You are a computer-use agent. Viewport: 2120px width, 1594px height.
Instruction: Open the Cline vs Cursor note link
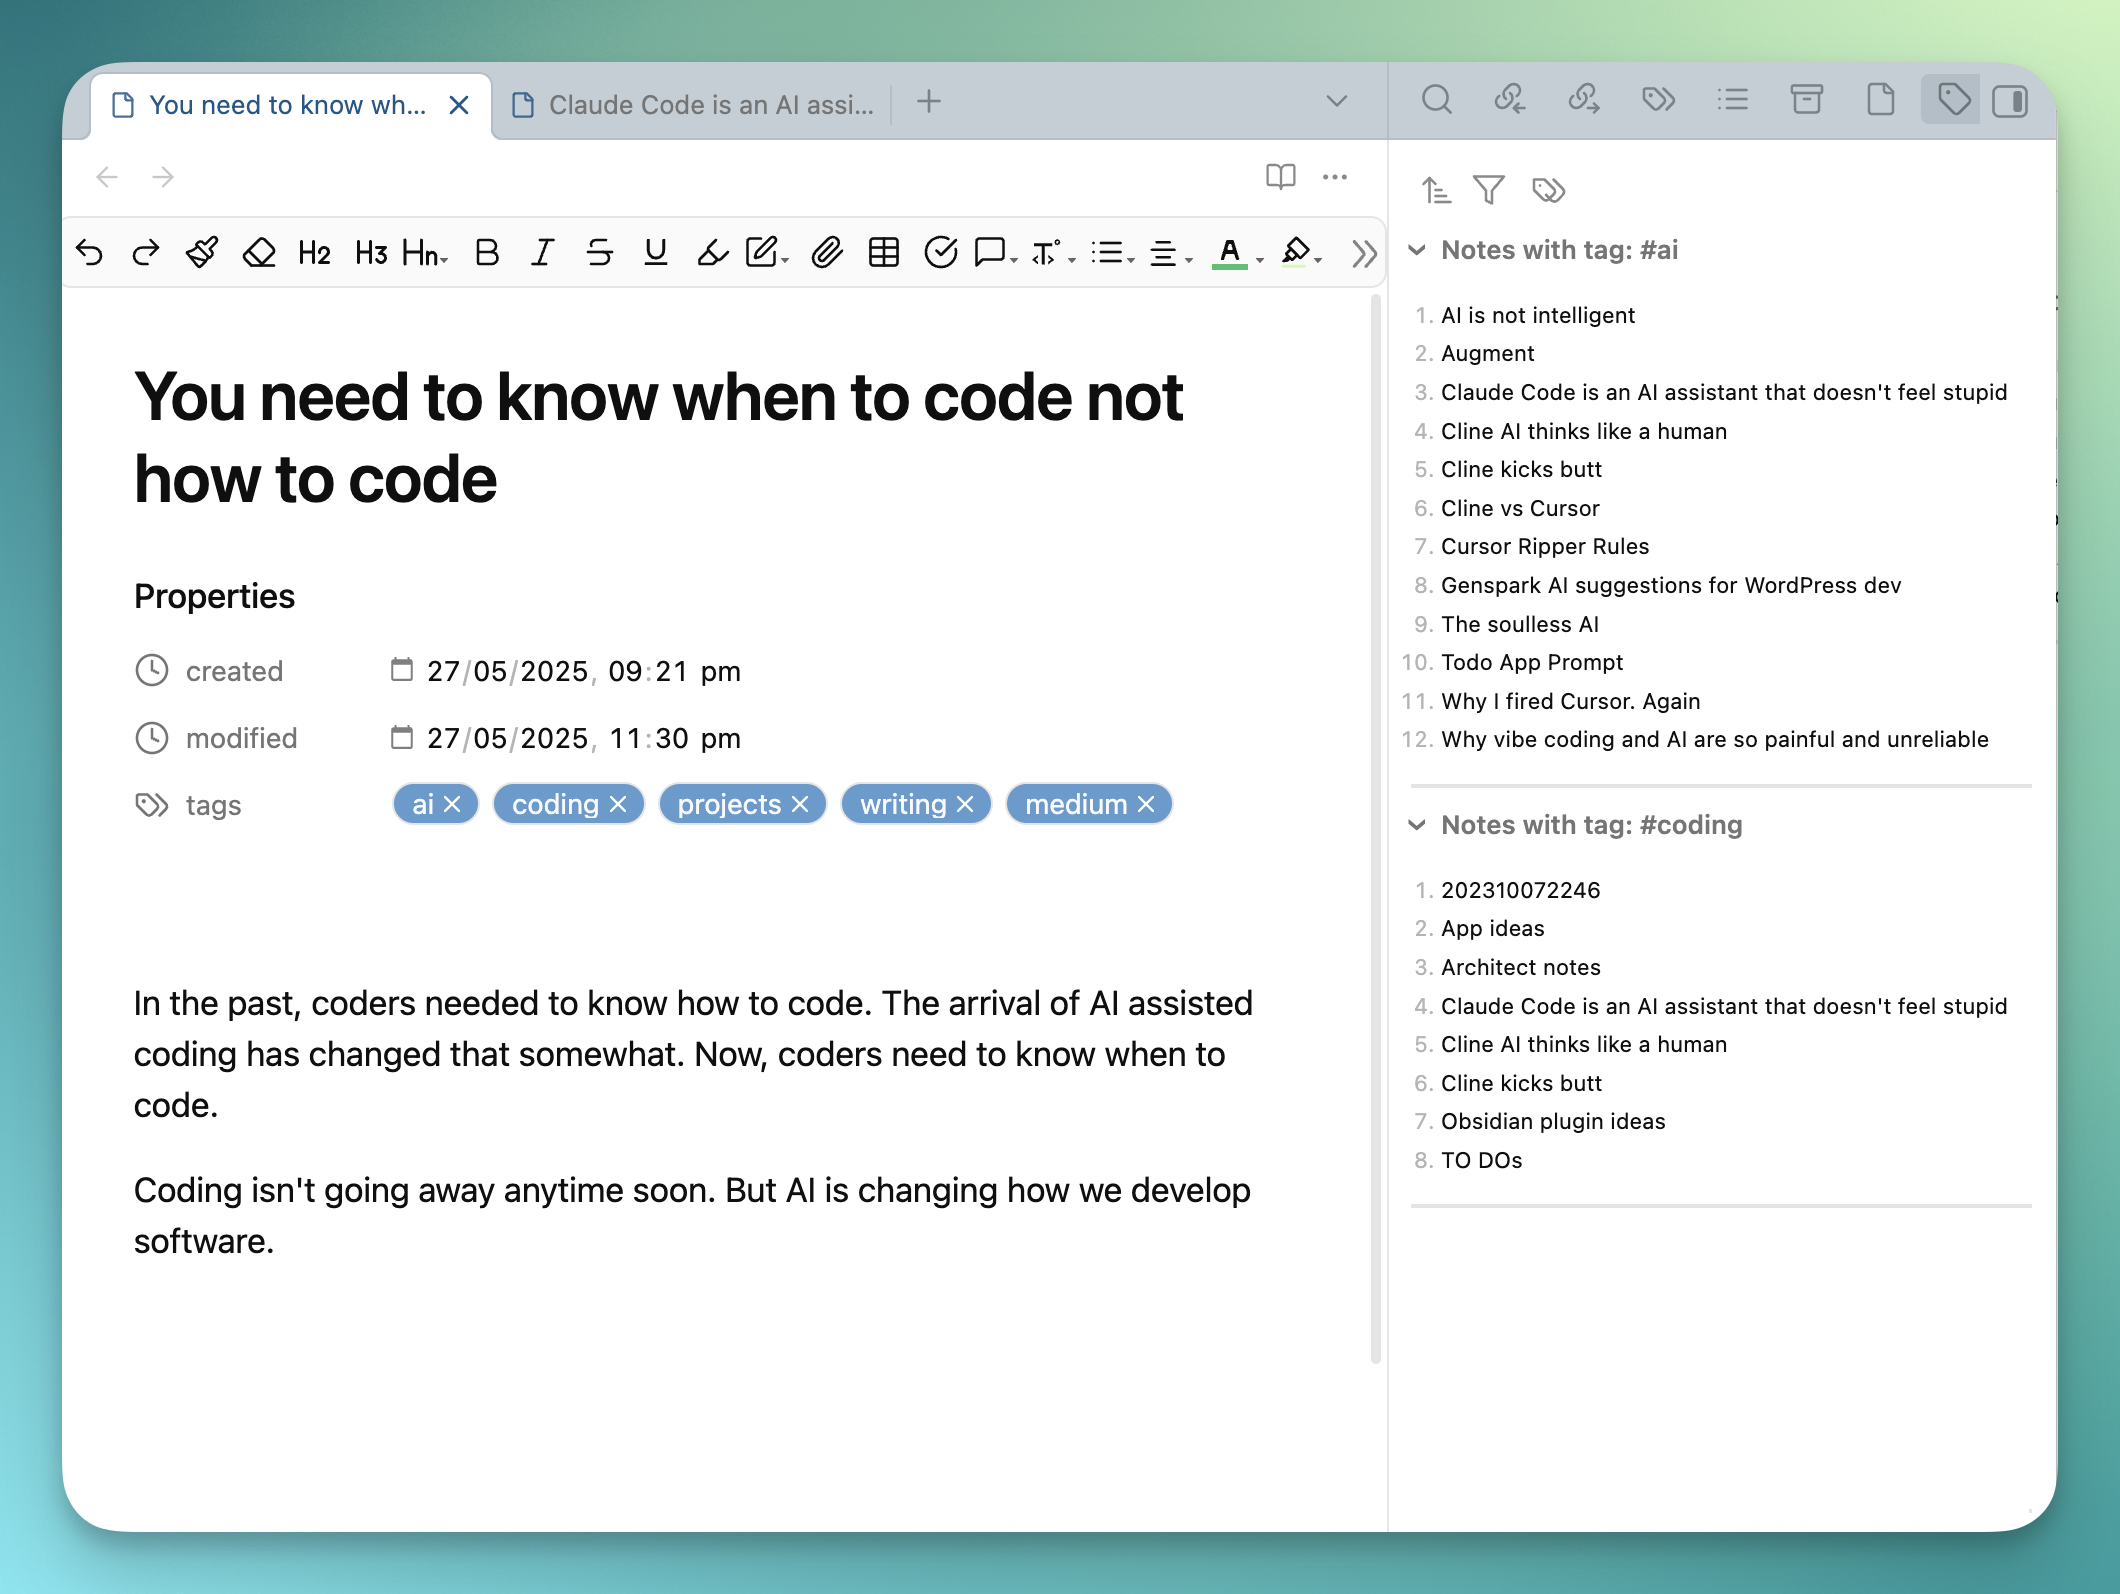click(x=1519, y=508)
